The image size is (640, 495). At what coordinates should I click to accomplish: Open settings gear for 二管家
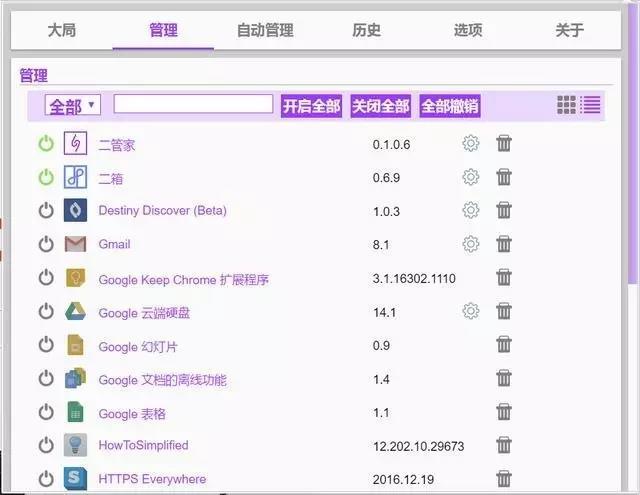click(471, 143)
